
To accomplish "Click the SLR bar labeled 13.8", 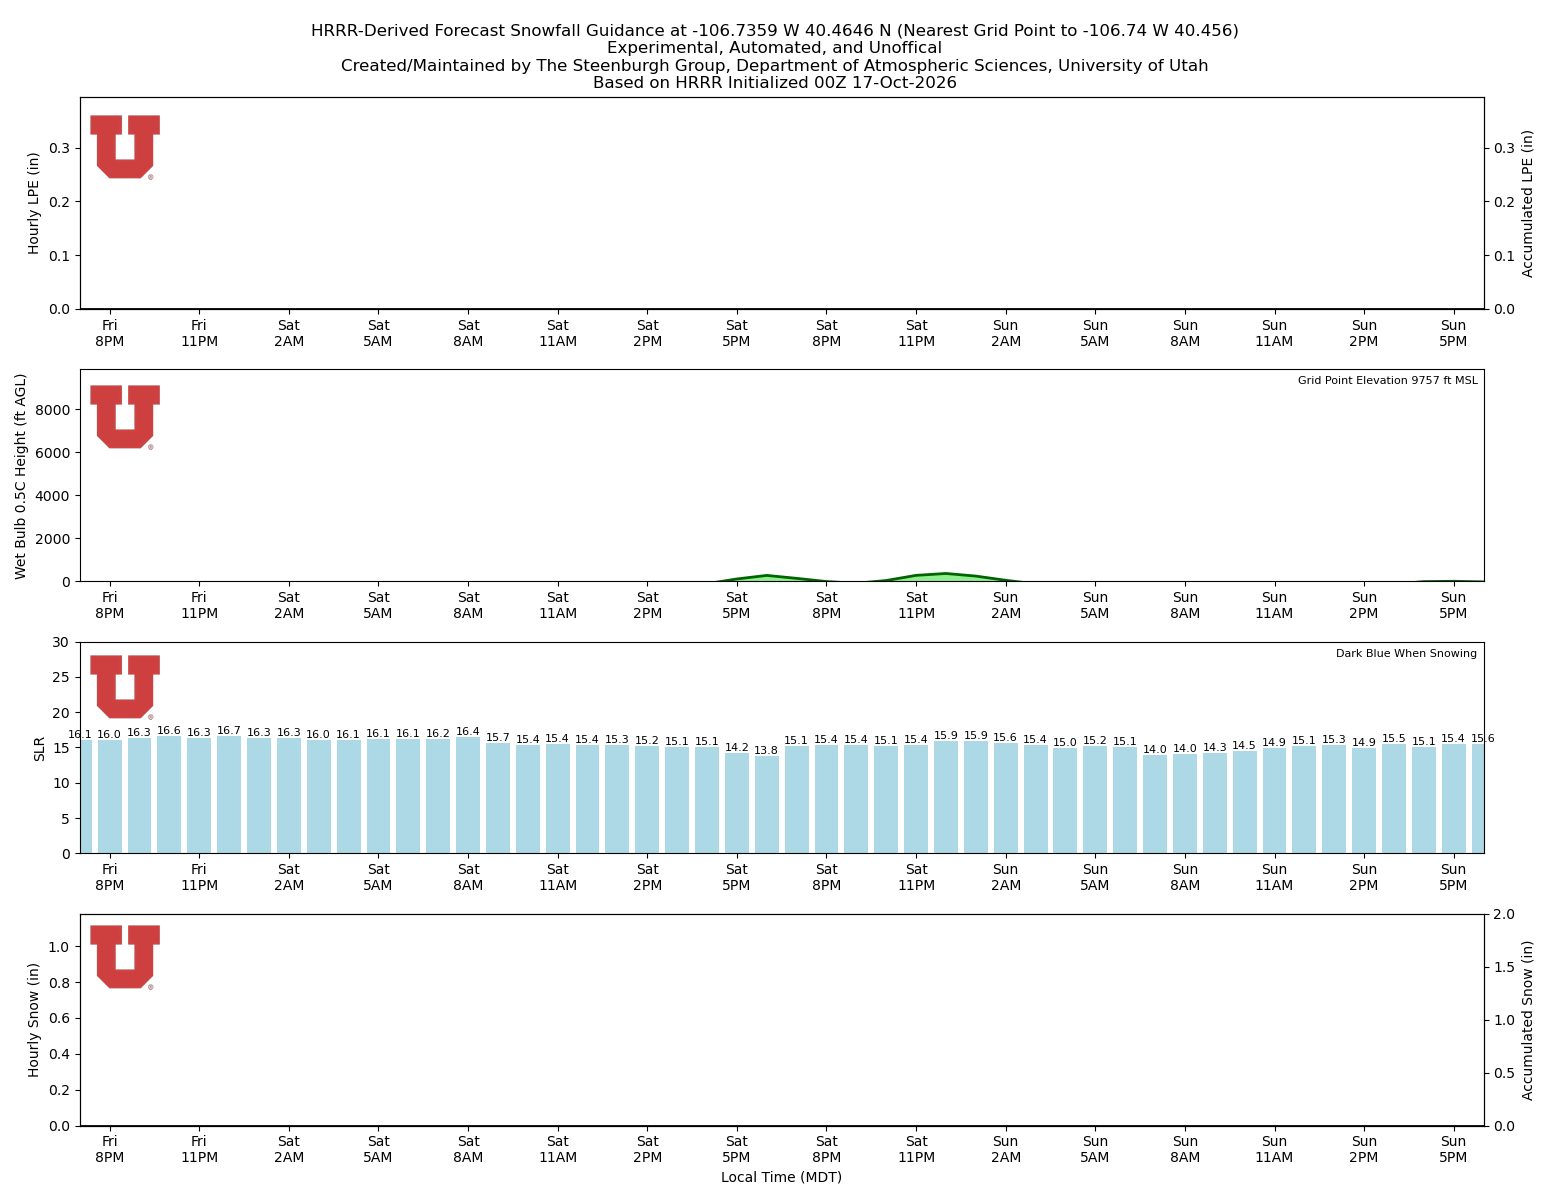I will [x=766, y=805].
